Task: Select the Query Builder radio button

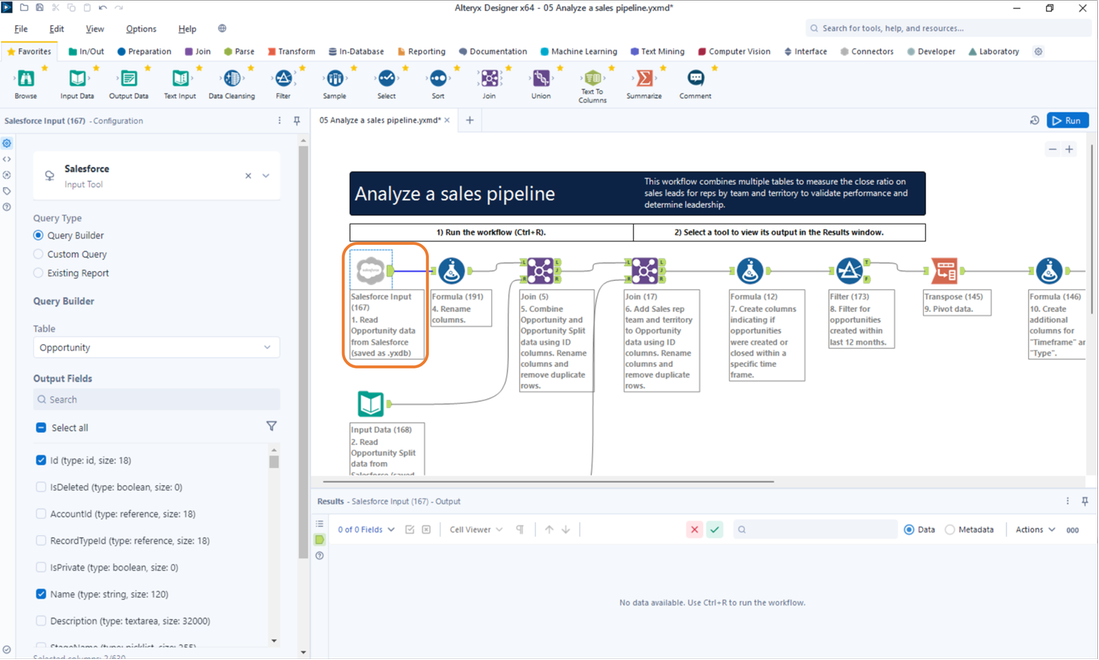Action: [39, 235]
